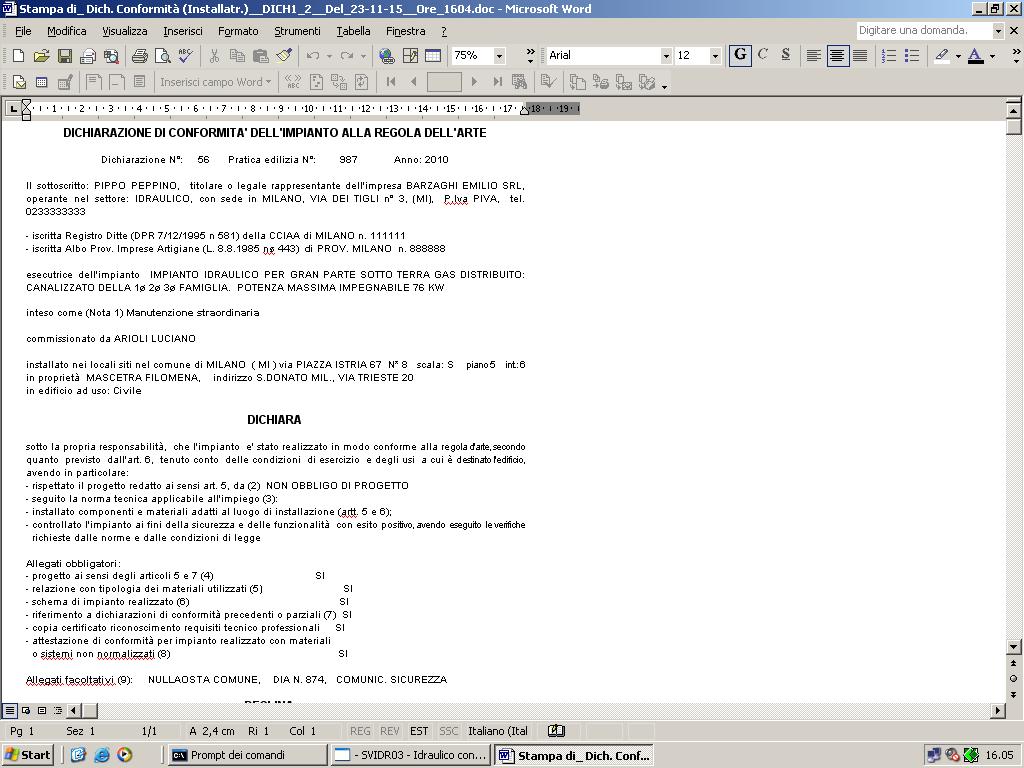
Task: Set centered text alignment
Action: click(x=837, y=56)
